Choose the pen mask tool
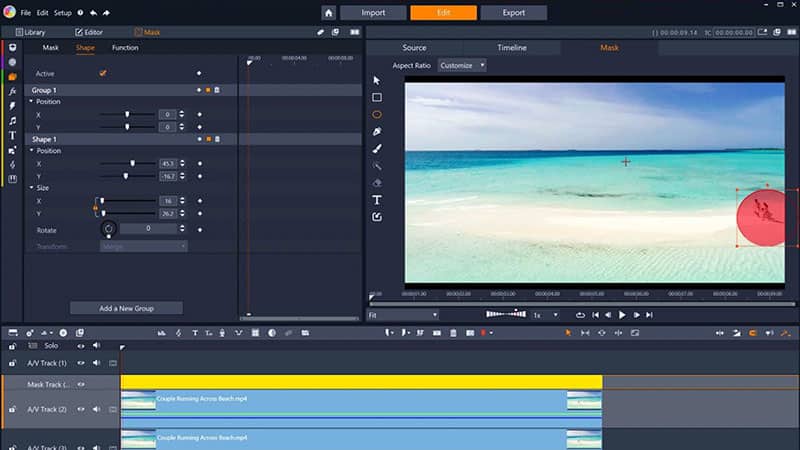Image resolution: width=800 pixels, height=450 pixels. click(377, 131)
